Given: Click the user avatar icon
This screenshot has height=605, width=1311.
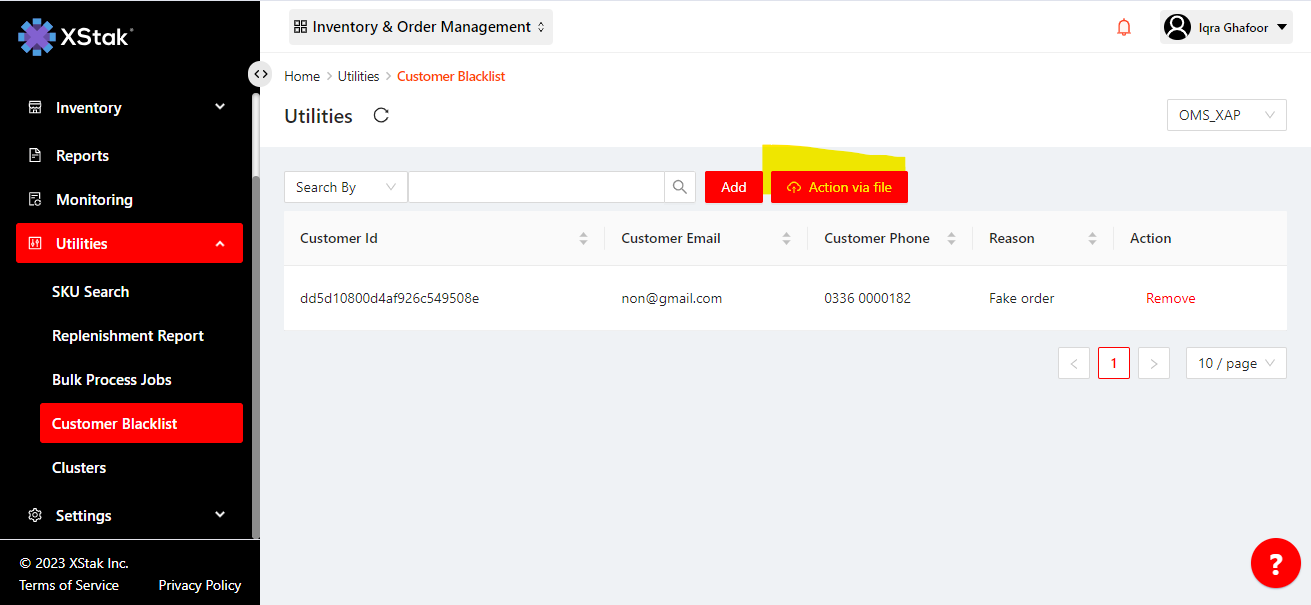Looking at the screenshot, I should (1178, 28).
